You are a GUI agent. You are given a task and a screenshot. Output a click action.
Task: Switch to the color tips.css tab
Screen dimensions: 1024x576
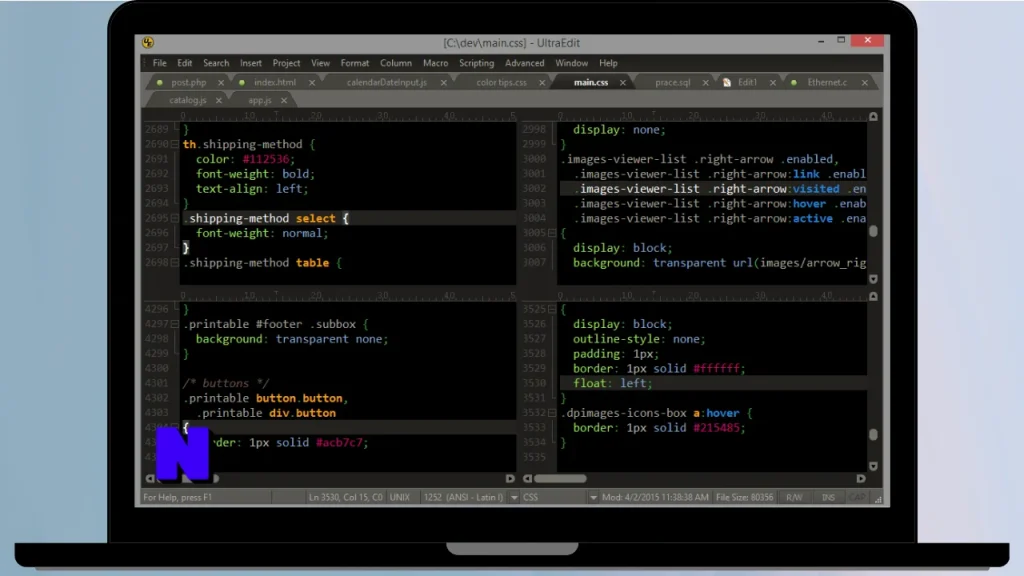click(502, 83)
